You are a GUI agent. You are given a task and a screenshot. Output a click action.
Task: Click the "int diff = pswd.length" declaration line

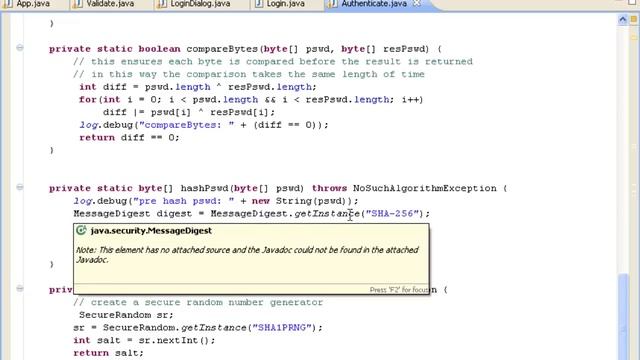(198, 87)
